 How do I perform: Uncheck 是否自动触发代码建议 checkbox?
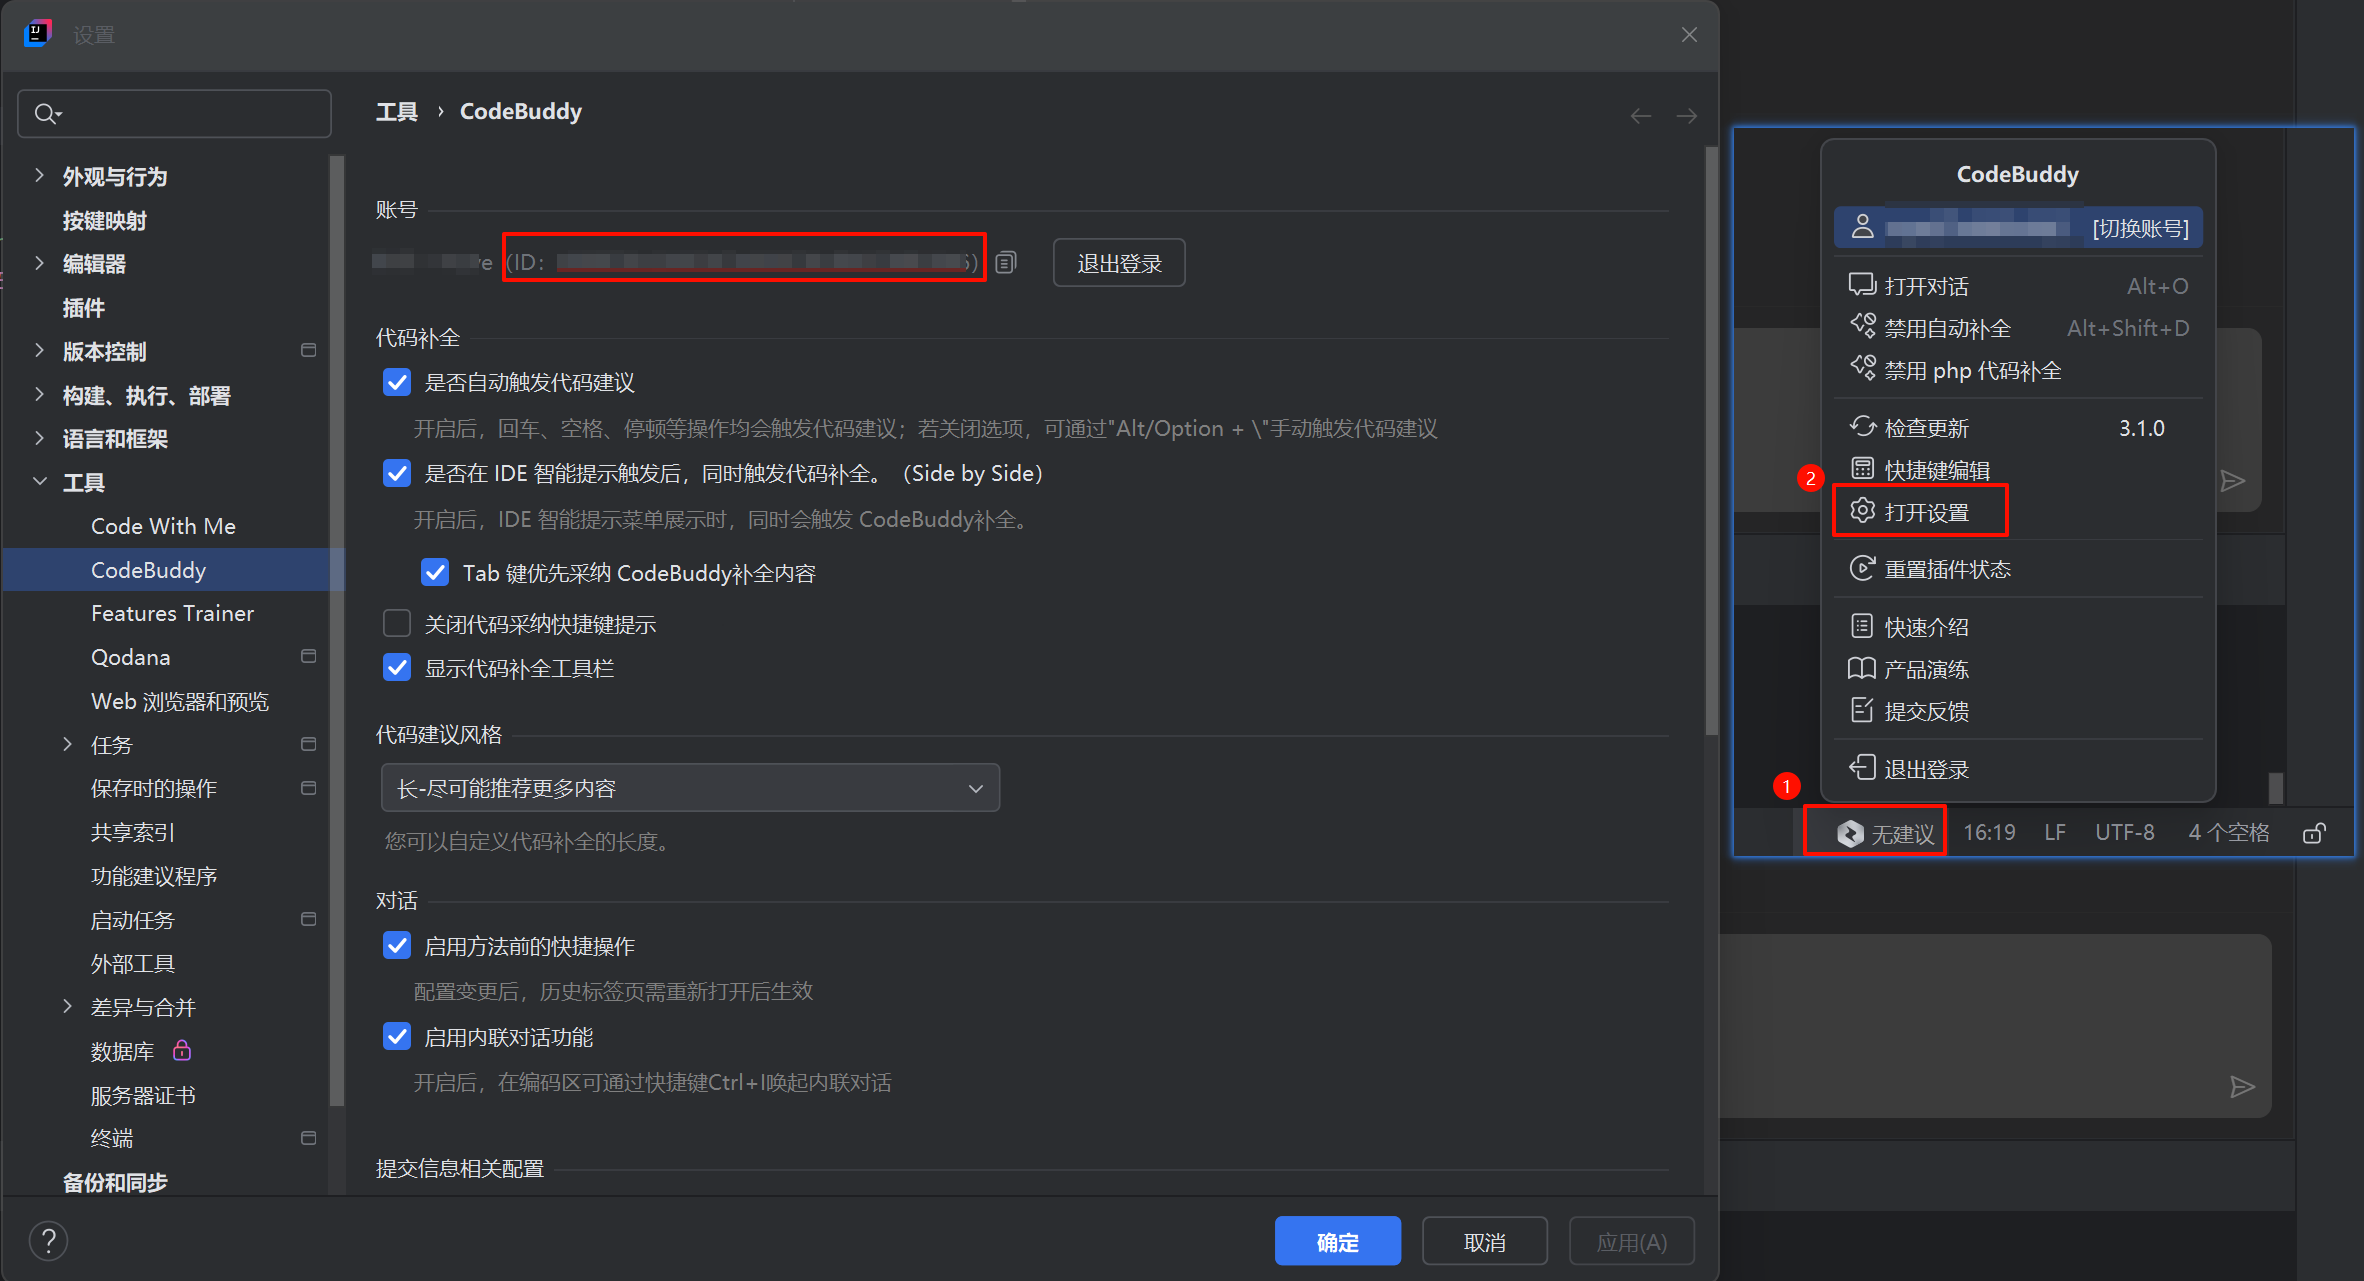[397, 383]
